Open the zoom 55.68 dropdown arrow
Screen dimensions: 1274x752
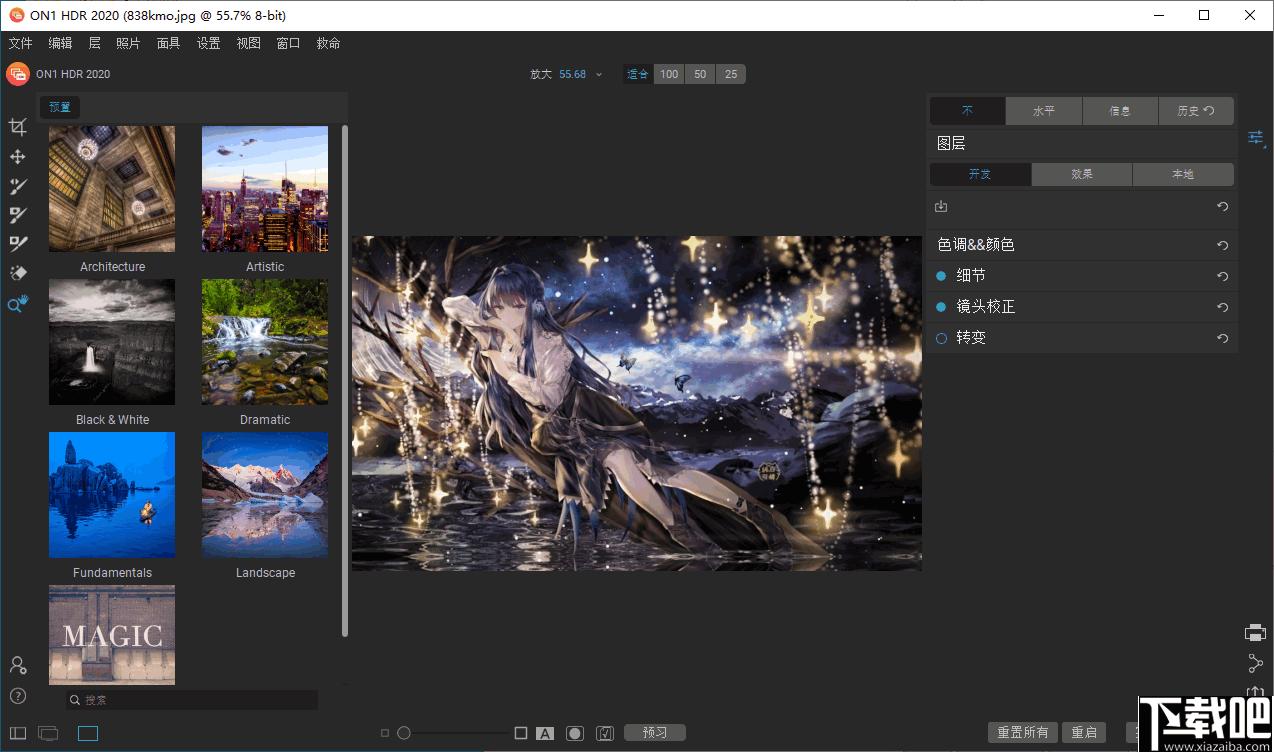click(599, 74)
